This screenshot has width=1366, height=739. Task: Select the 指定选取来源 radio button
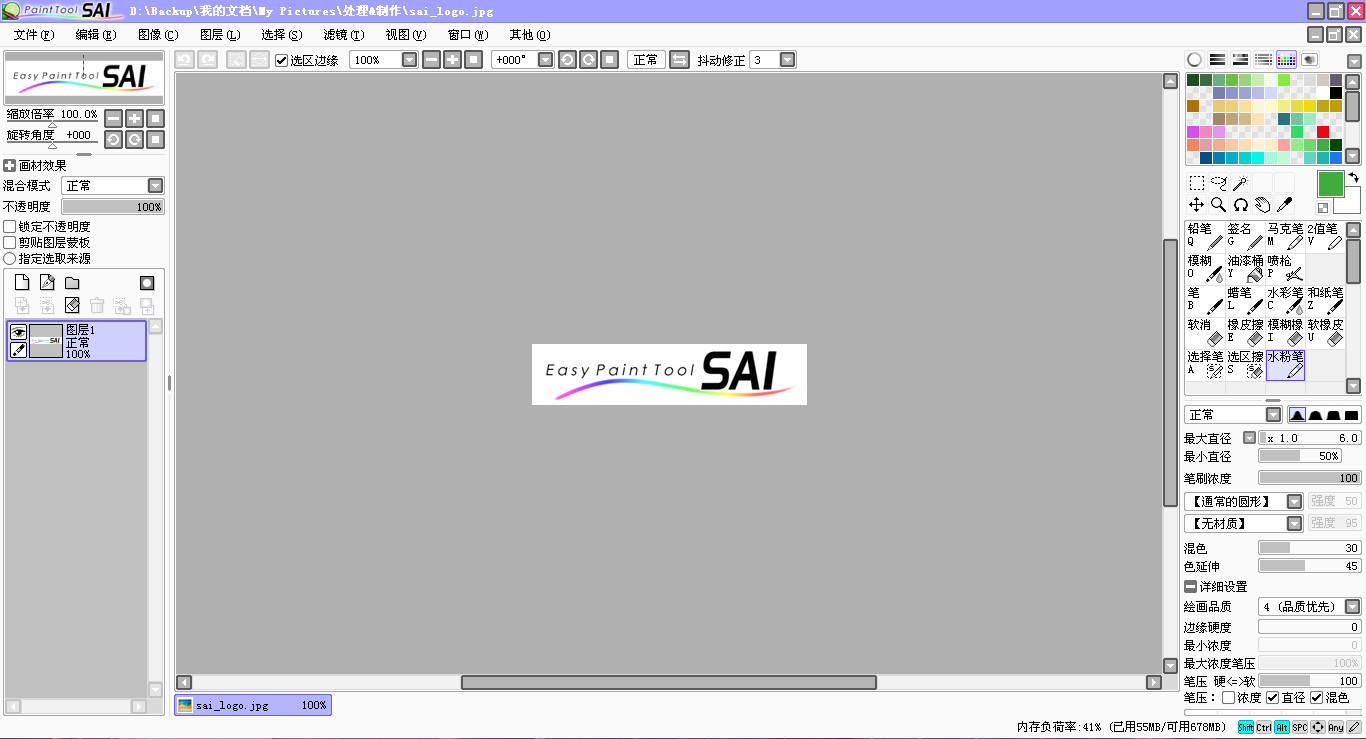(10, 259)
